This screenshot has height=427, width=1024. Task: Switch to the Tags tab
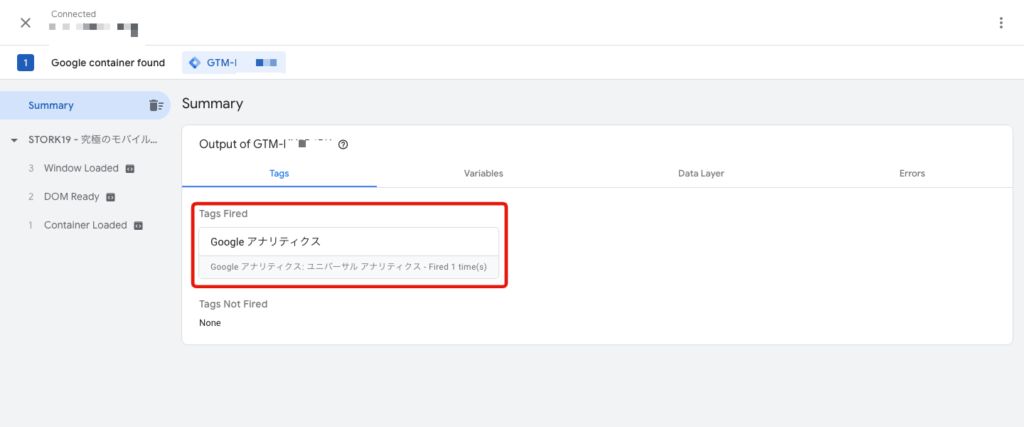tap(279, 174)
